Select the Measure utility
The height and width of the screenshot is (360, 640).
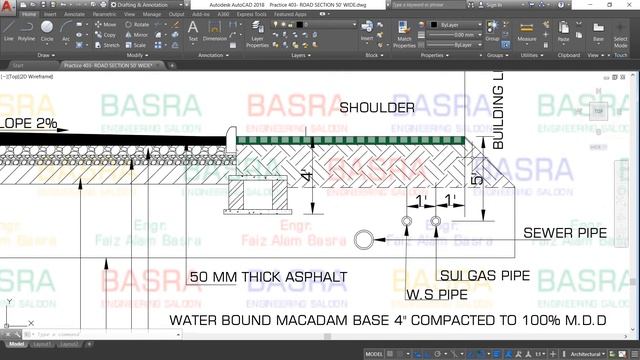tap(527, 32)
